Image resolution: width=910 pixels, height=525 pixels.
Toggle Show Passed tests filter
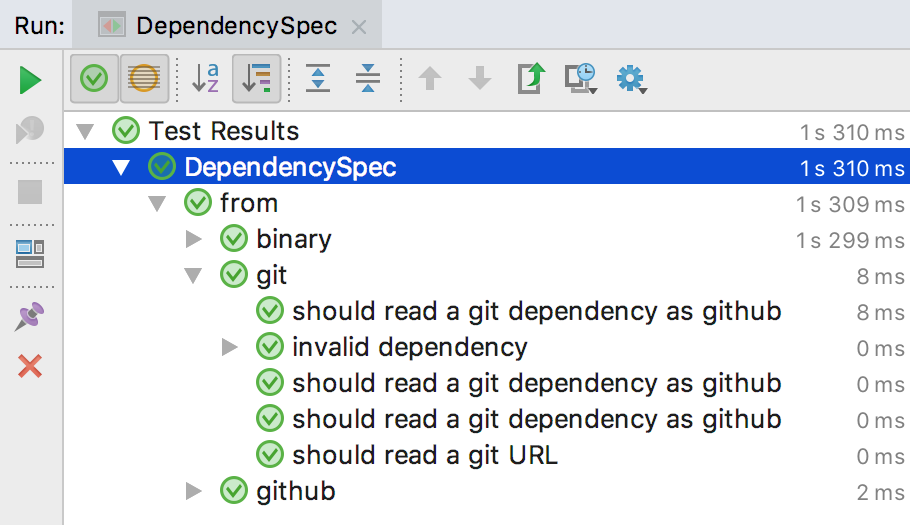[94, 78]
